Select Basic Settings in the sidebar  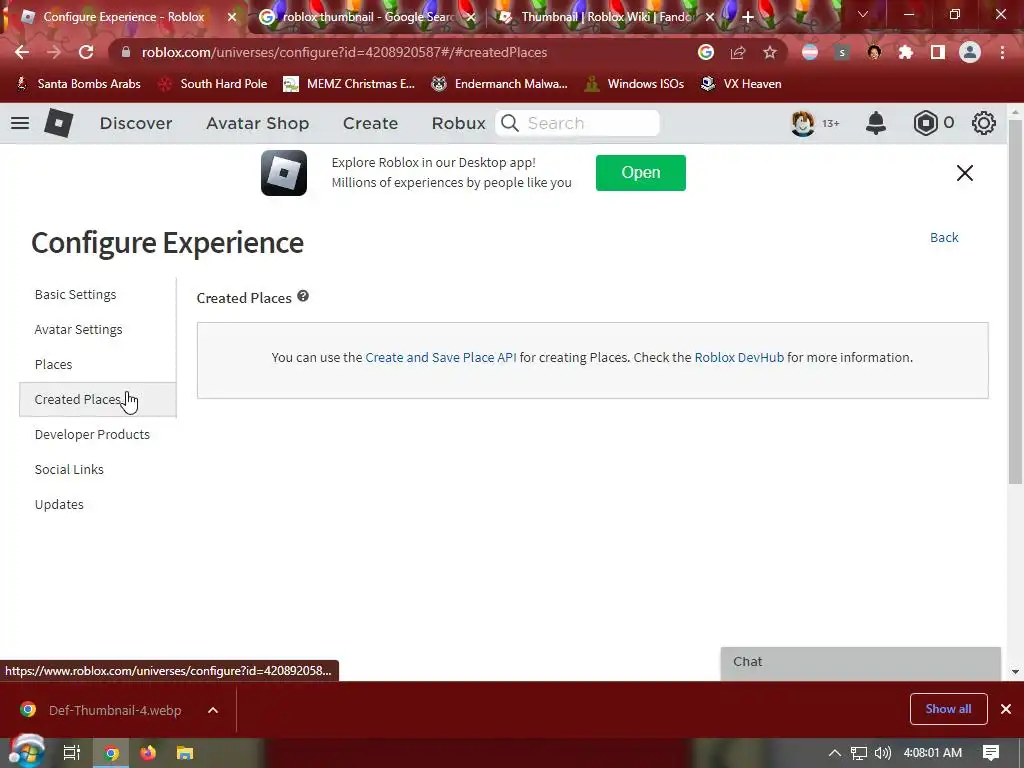tap(75, 295)
